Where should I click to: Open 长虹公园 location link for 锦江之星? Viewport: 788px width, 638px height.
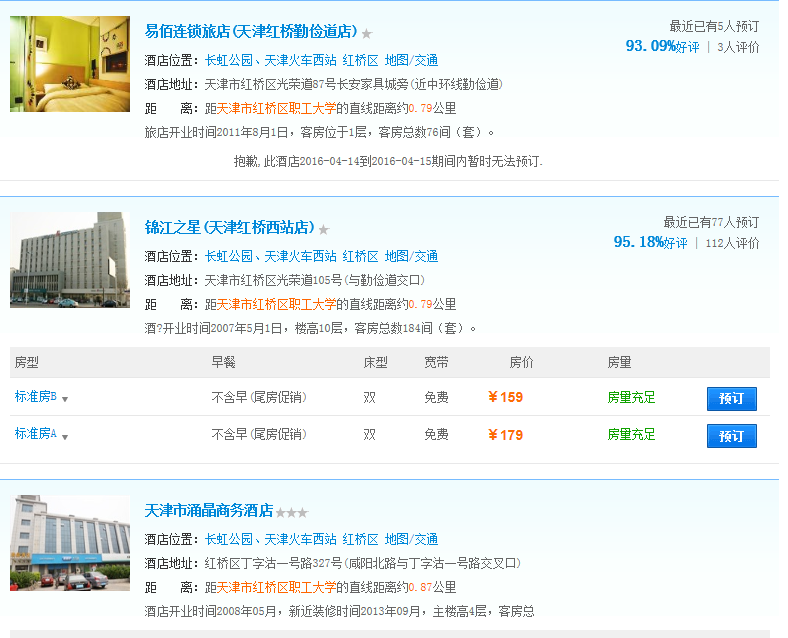[x=229, y=256]
